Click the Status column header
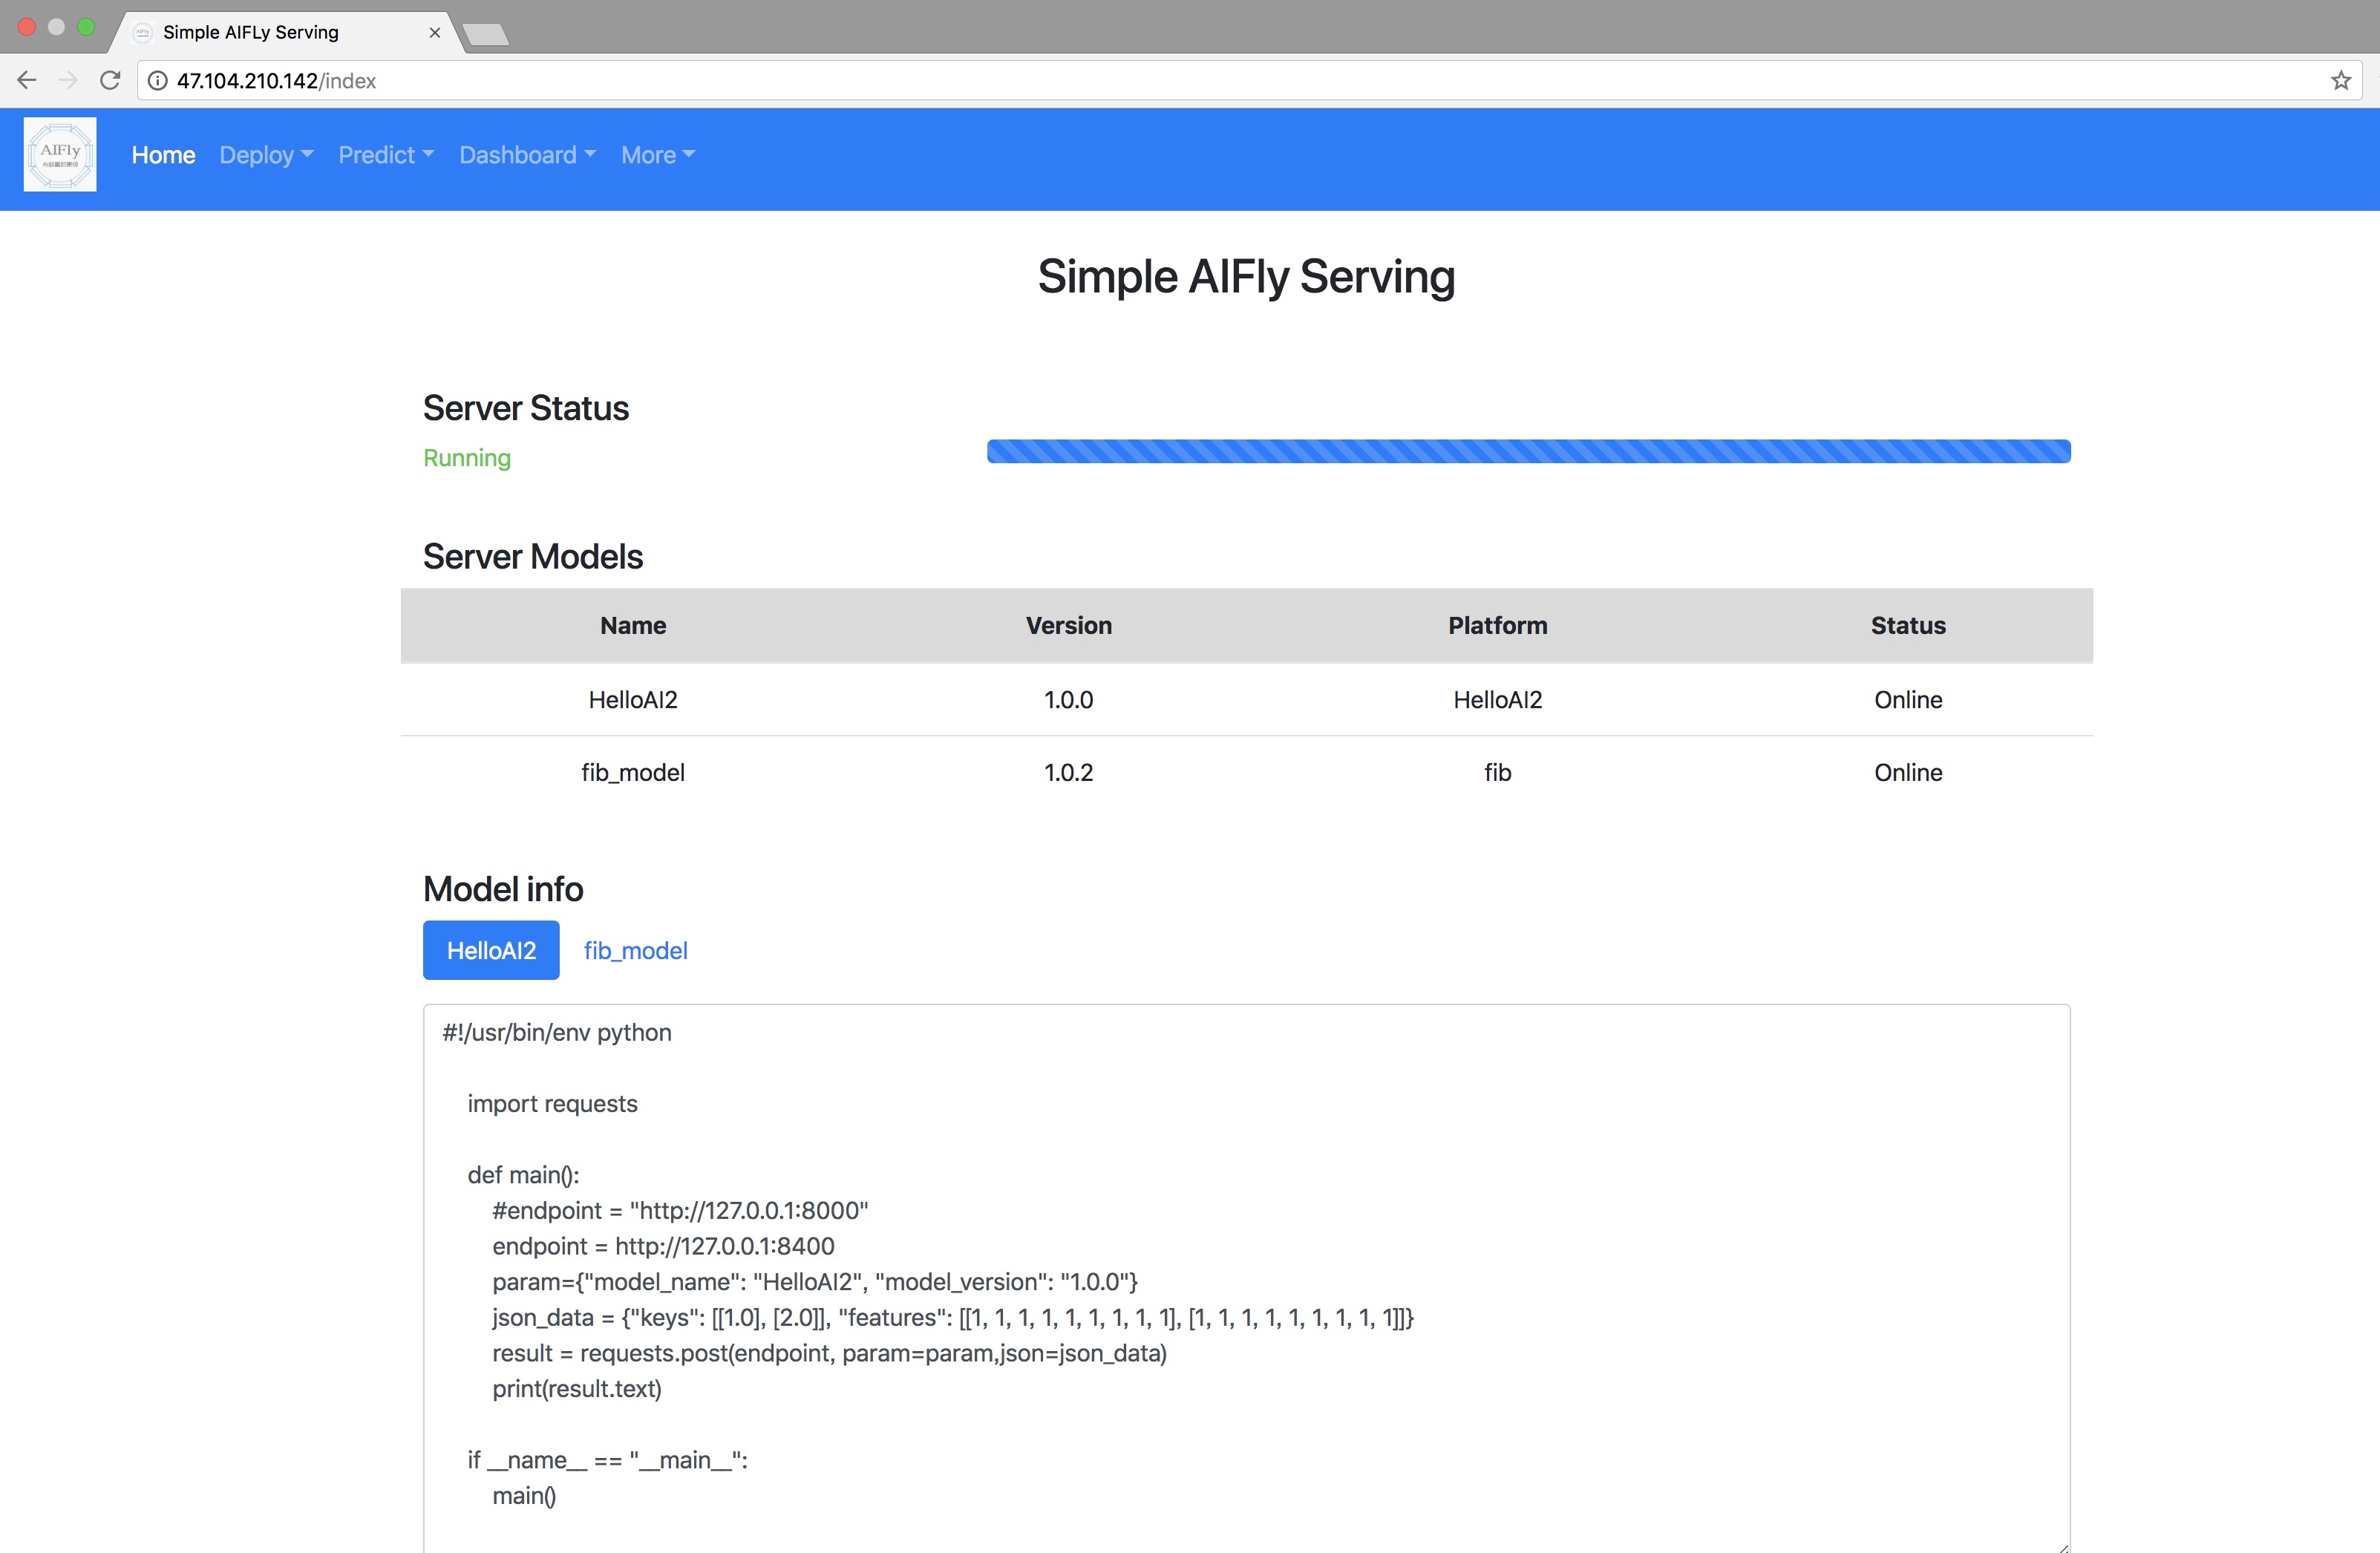The image size is (2380, 1553). pyautogui.click(x=1907, y=626)
